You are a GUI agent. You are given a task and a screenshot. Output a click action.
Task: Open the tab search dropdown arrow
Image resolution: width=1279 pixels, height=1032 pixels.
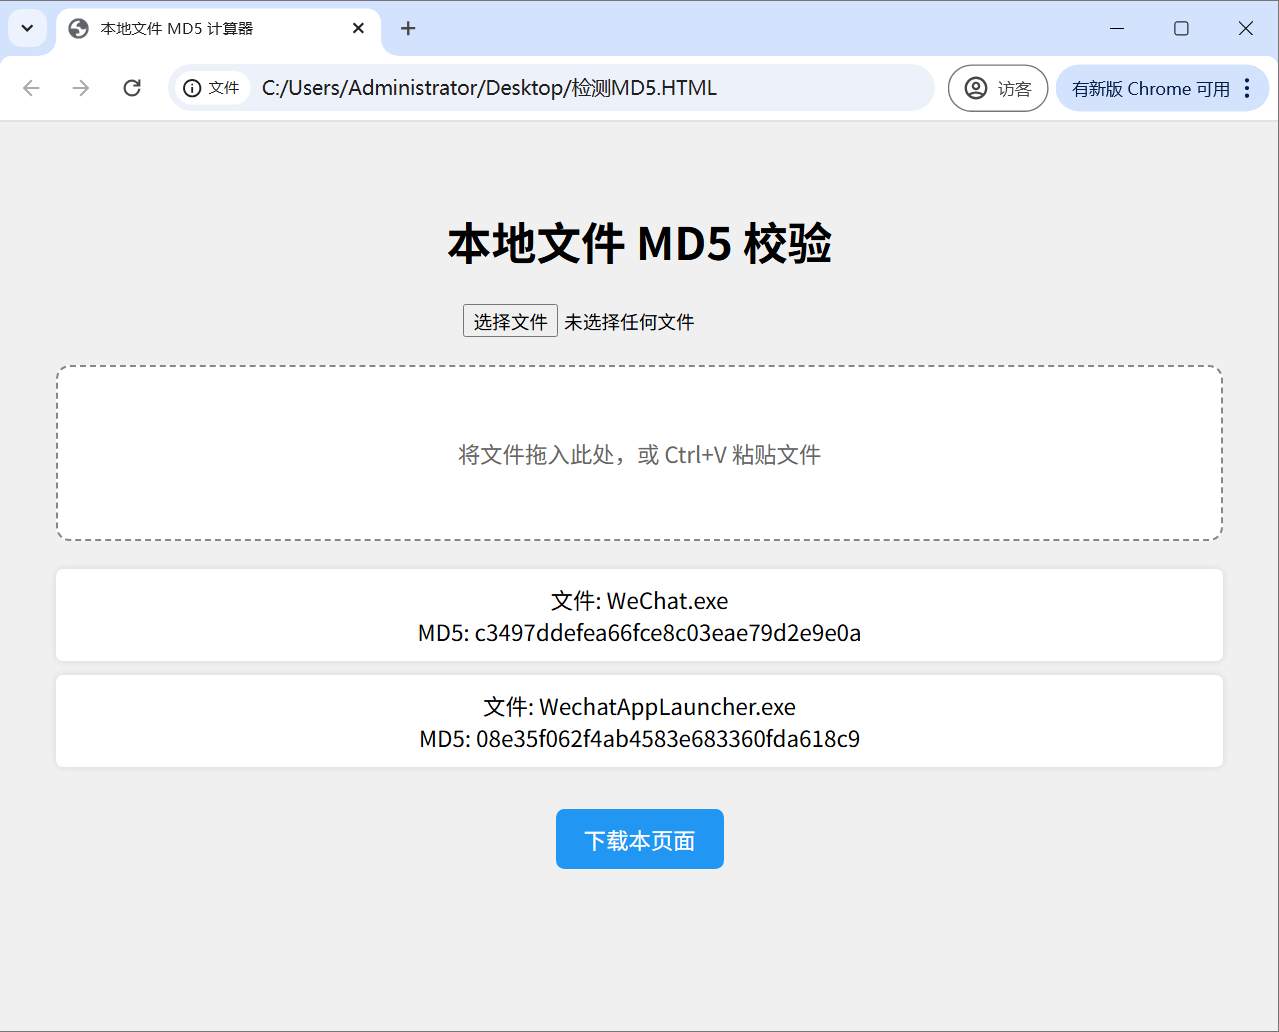coord(28,28)
